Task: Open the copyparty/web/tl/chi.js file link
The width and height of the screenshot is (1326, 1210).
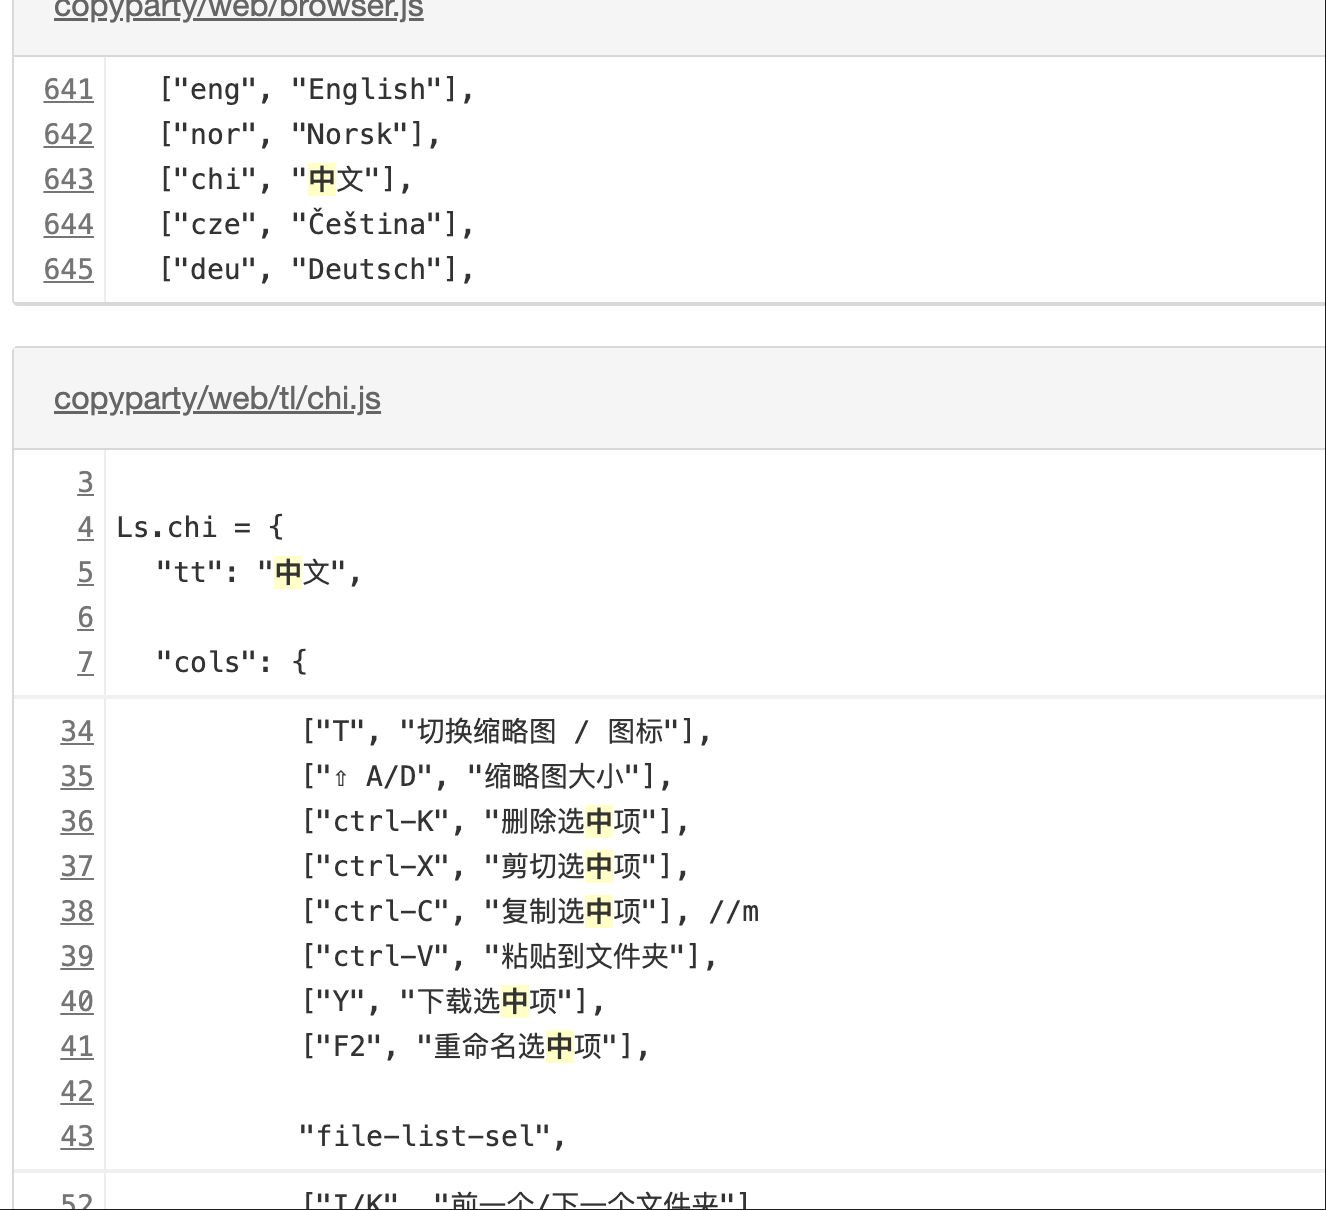Action: pyautogui.click(x=217, y=398)
